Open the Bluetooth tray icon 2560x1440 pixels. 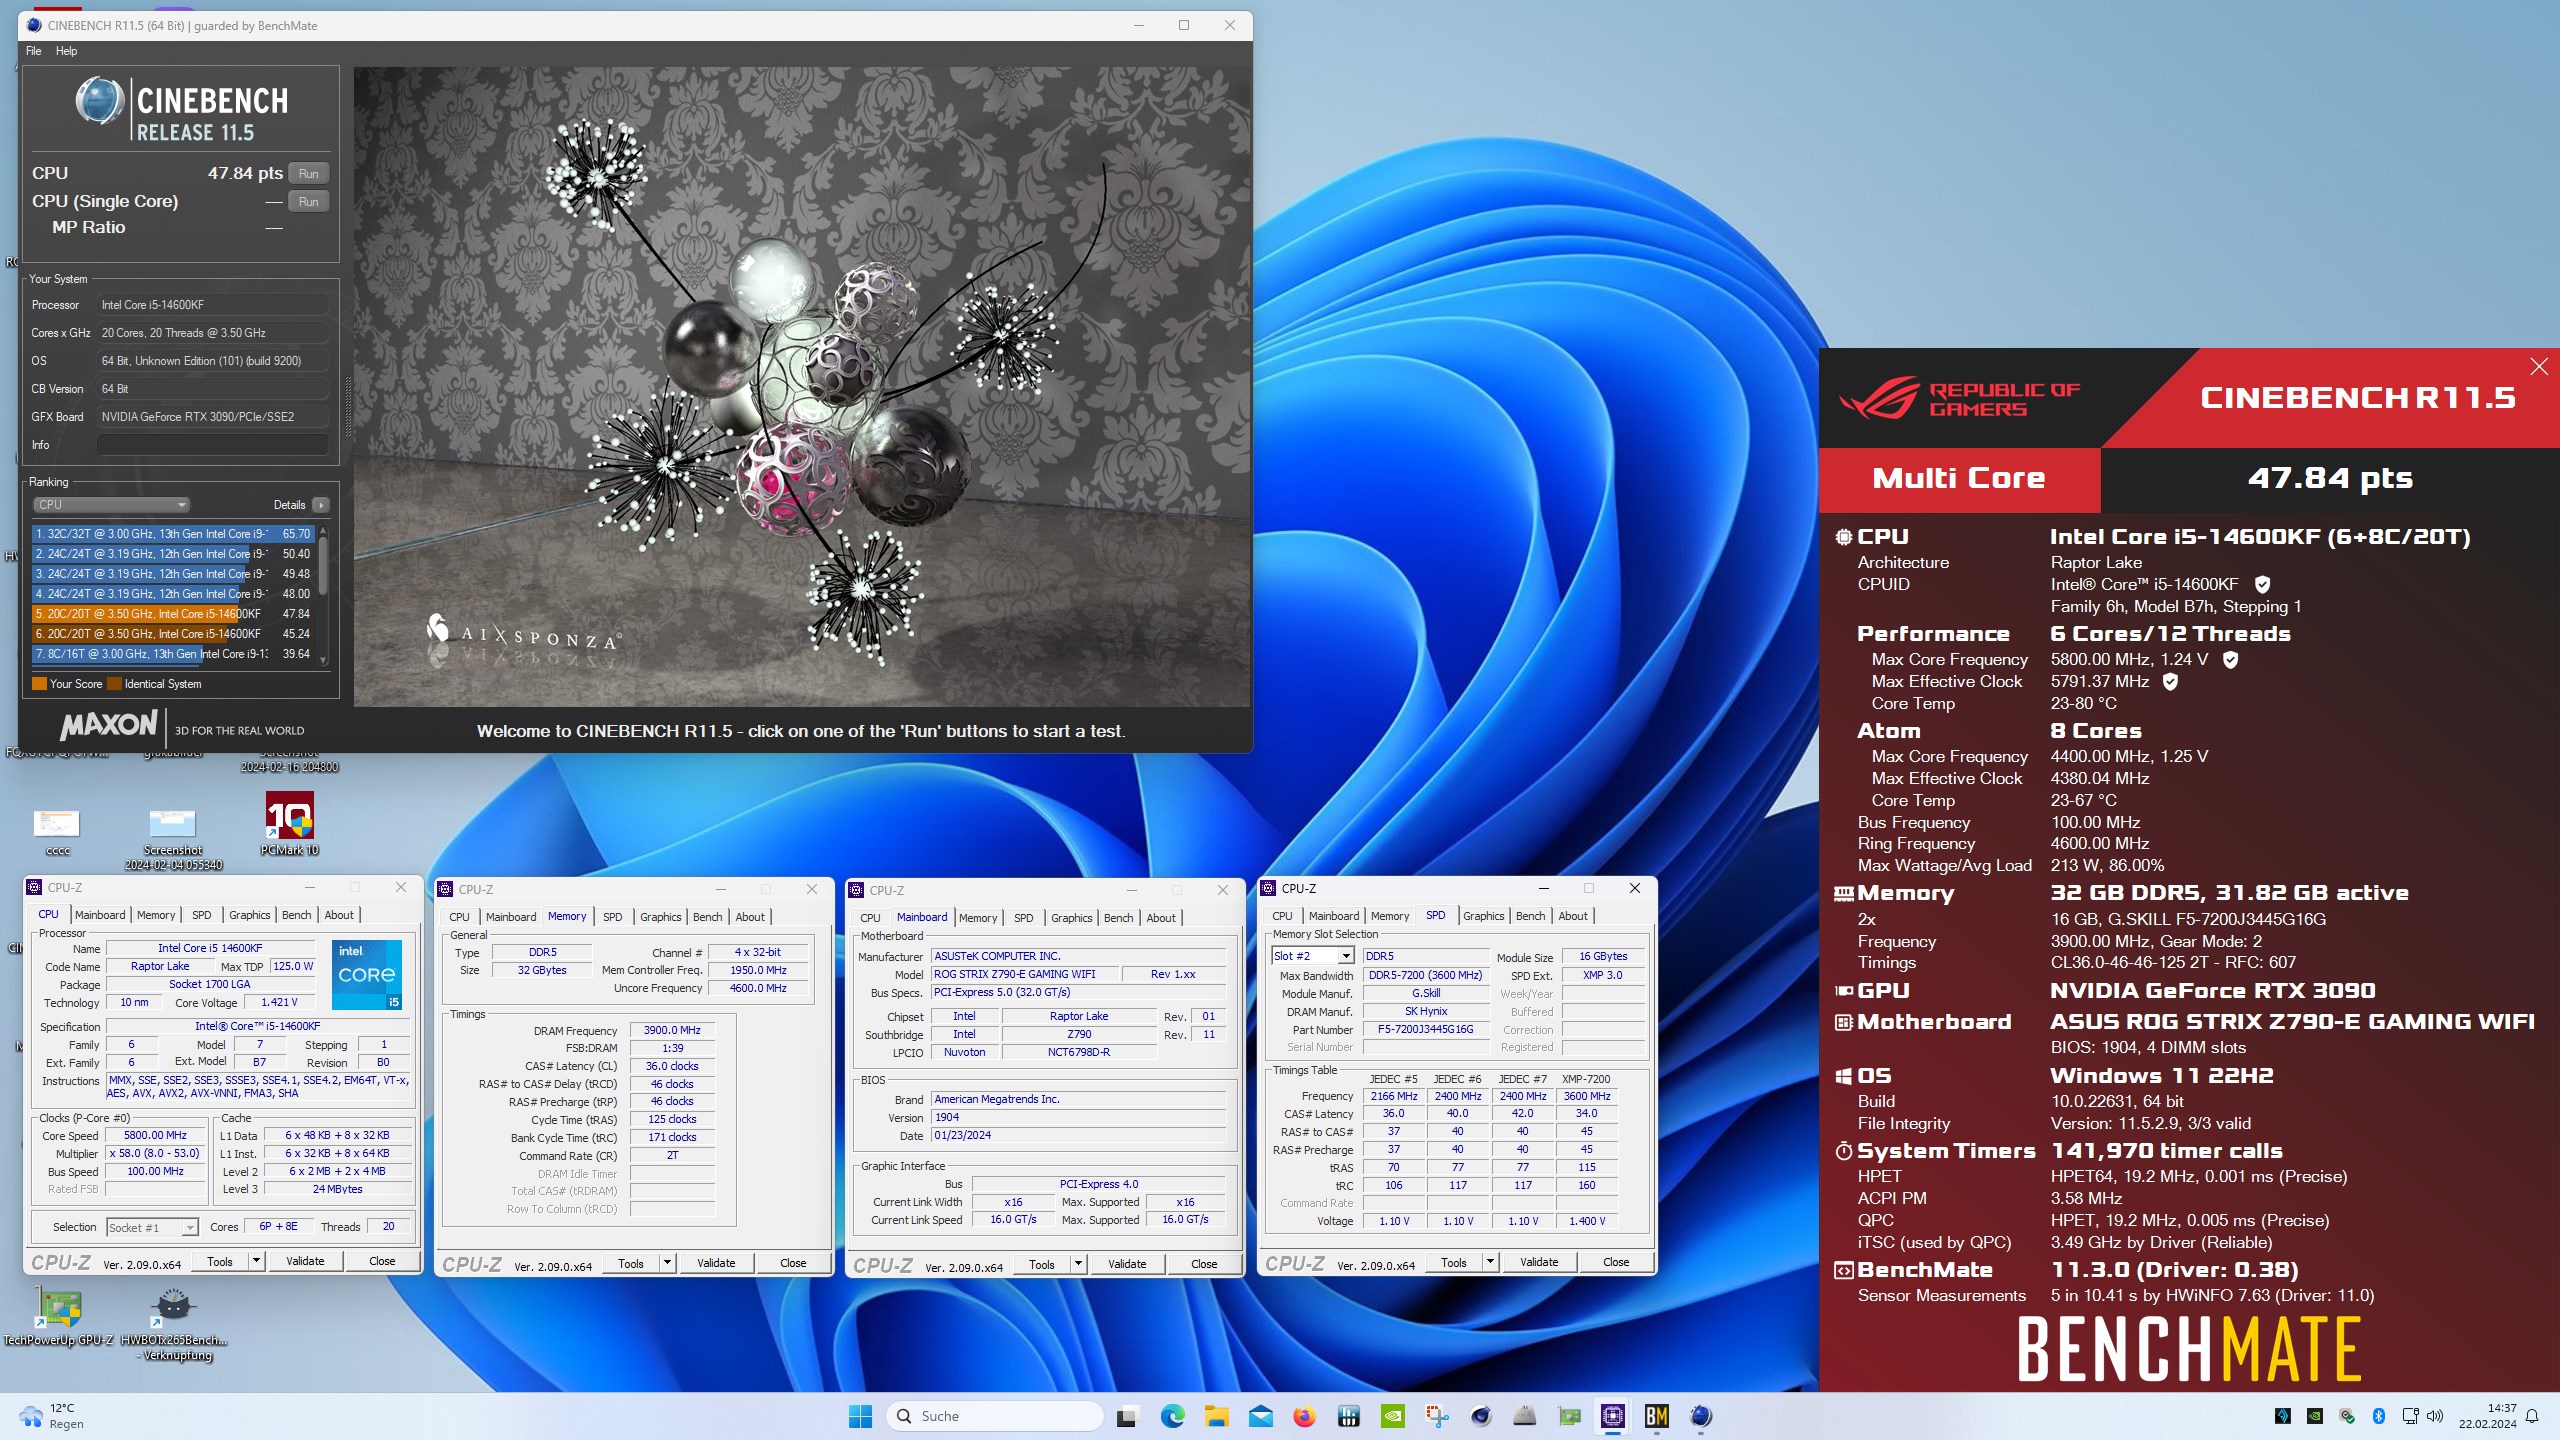coord(2379,1416)
